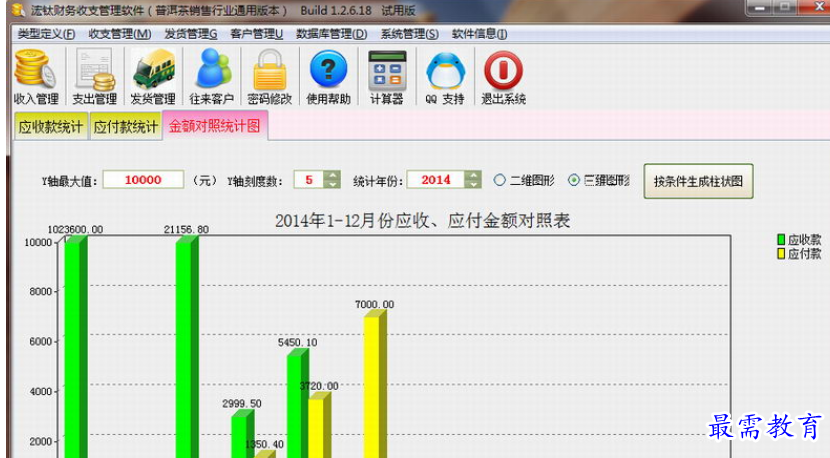This screenshot has height=458, width=830.
Task: Click the yellow bar labeled 3720.00
Action: [x=319, y=426]
